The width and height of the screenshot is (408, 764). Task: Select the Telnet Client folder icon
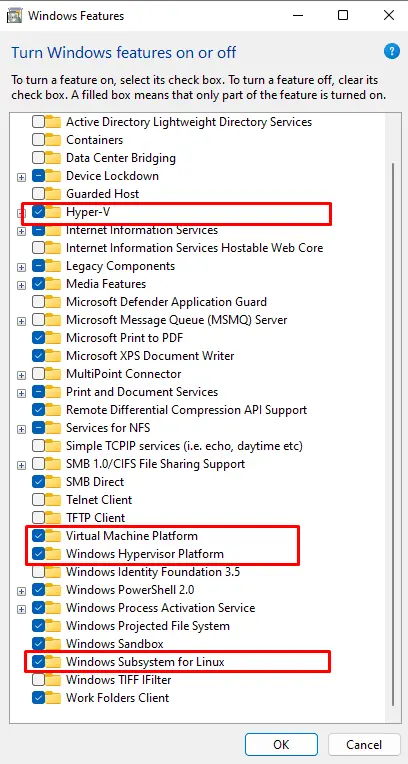(53, 500)
